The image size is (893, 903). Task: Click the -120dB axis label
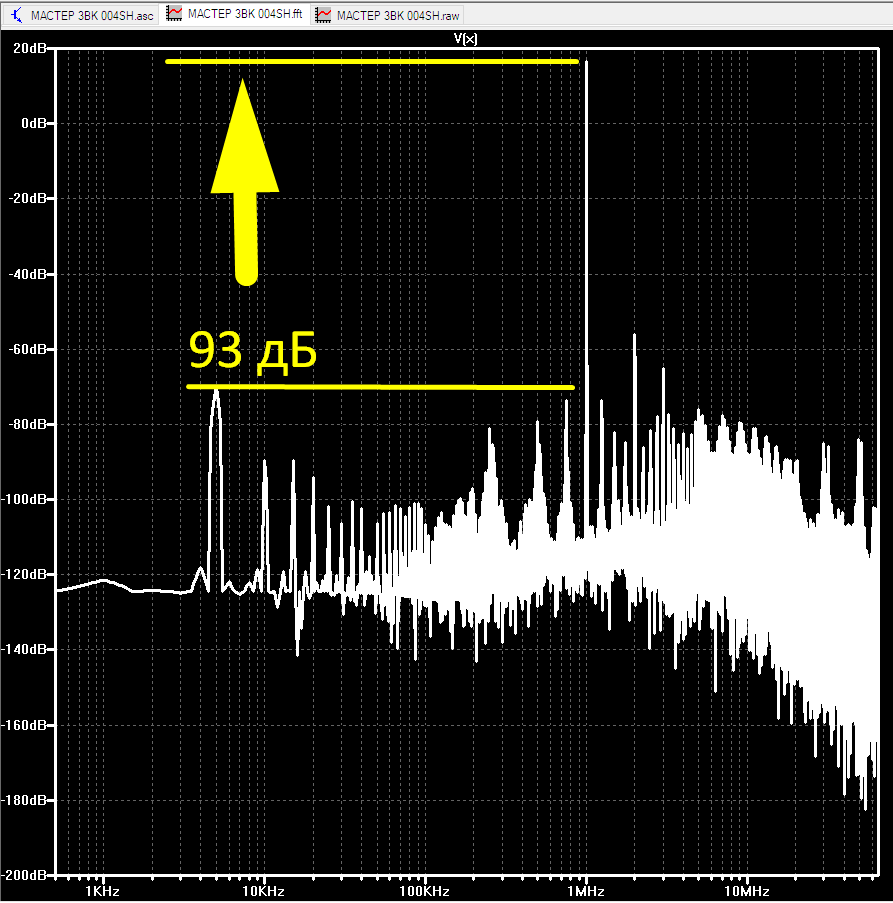[25, 574]
